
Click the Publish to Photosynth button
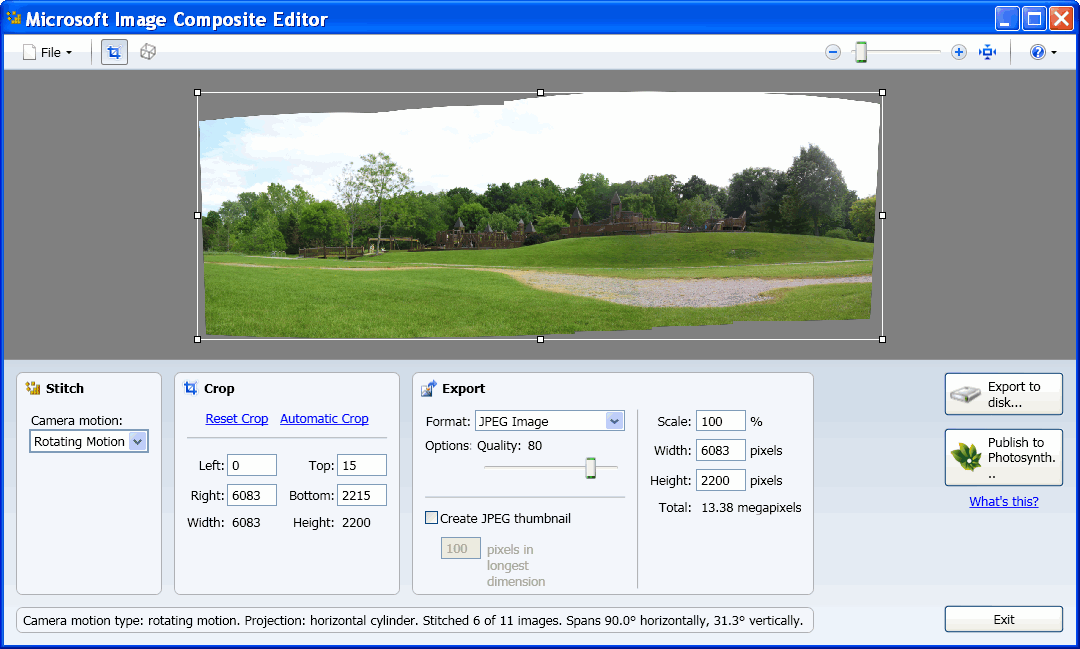tap(1004, 457)
